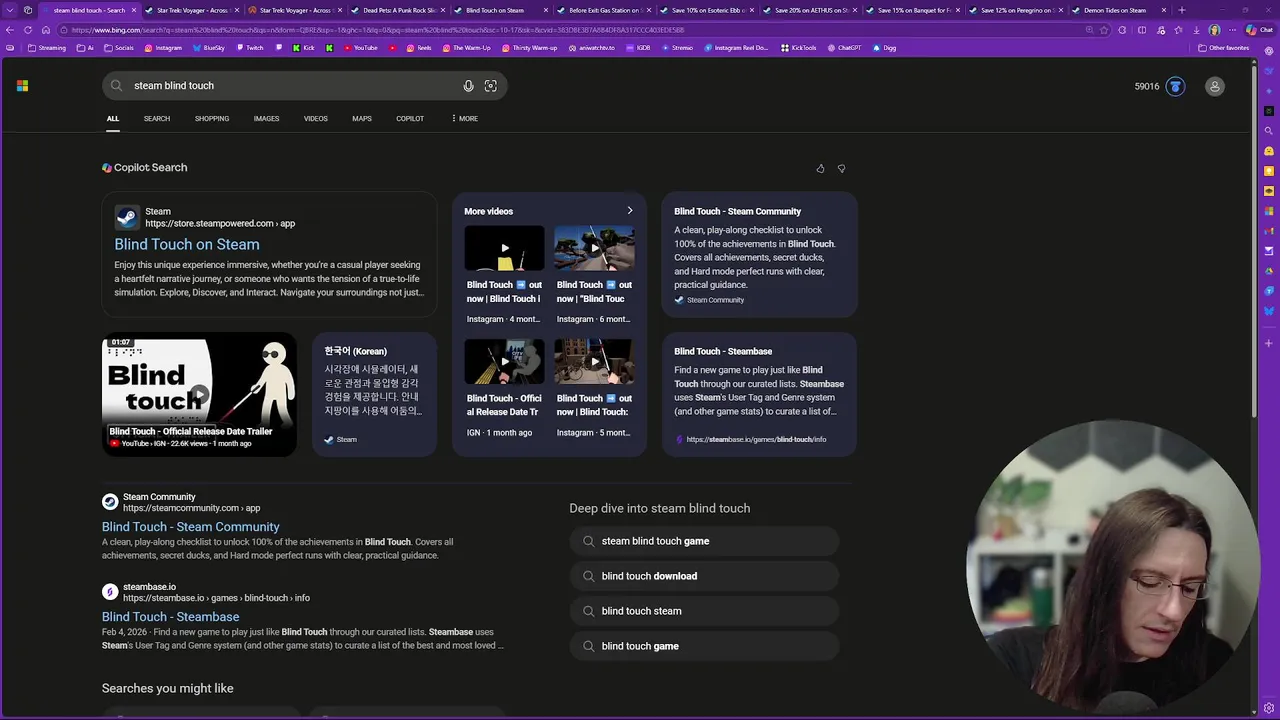Viewport: 1280px width, 720px height.
Task: Go back with the browser back arrow
Action: 10,30
